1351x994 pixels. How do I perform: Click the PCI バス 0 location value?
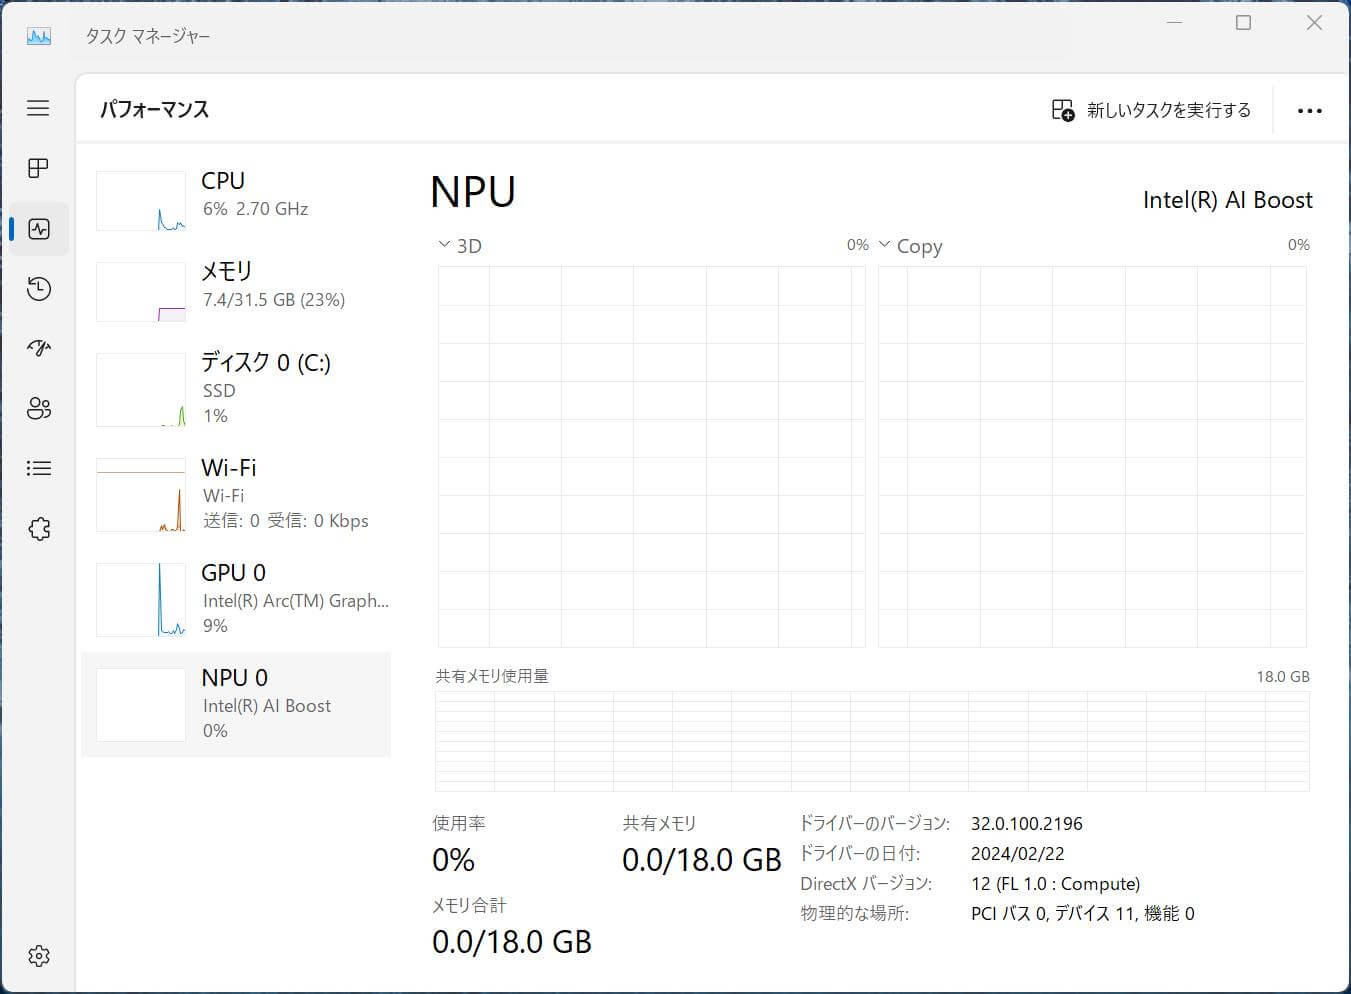(1082, 913)
